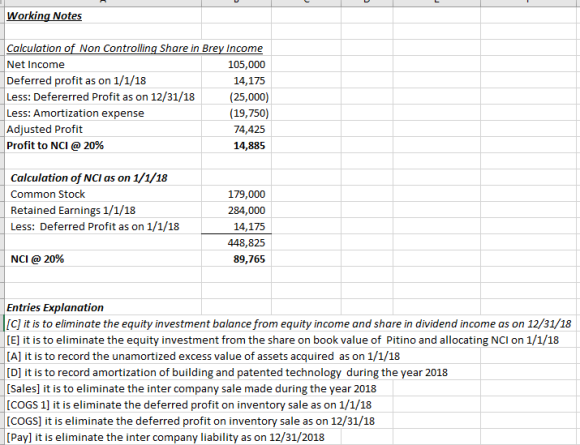
Task: Select the NCI @ 20% value 89,765
Action: click(249, 259)
